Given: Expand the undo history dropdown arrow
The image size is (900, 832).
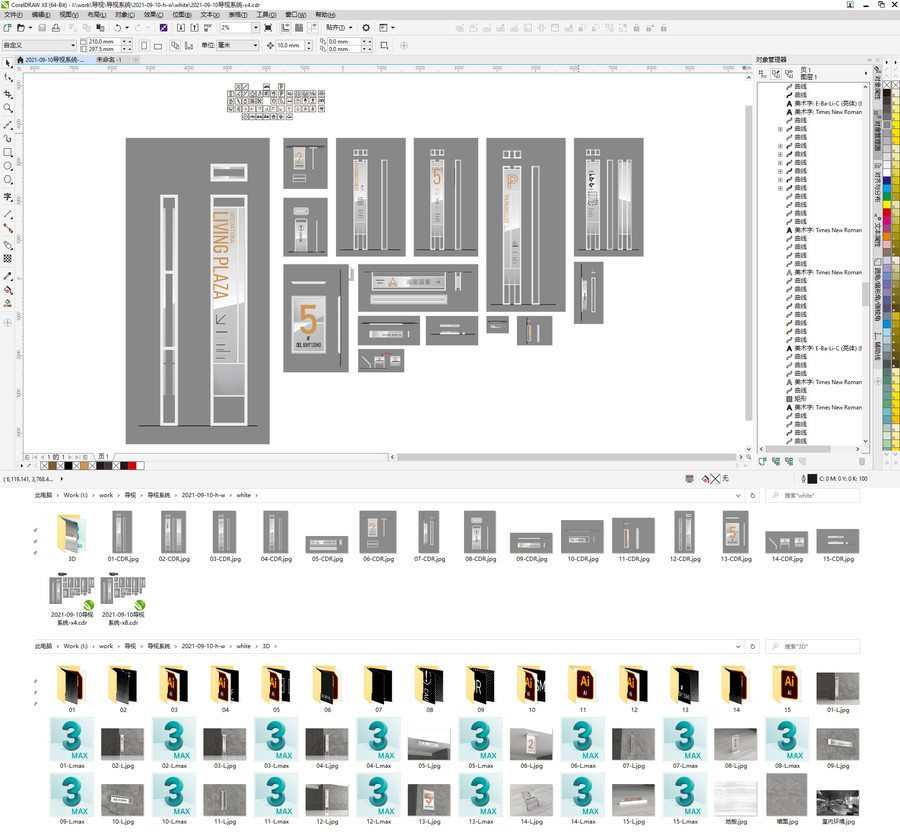Looking at the screenshot, I should [127, 28].
